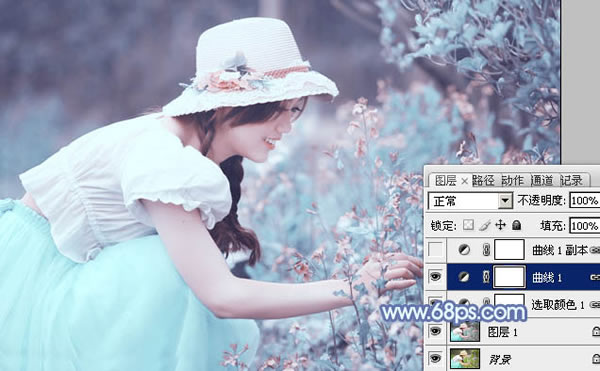The image size is (600, 371).
Task: Switch to the 路径 (Paths) tab
Action: click(x=483, y=180)
